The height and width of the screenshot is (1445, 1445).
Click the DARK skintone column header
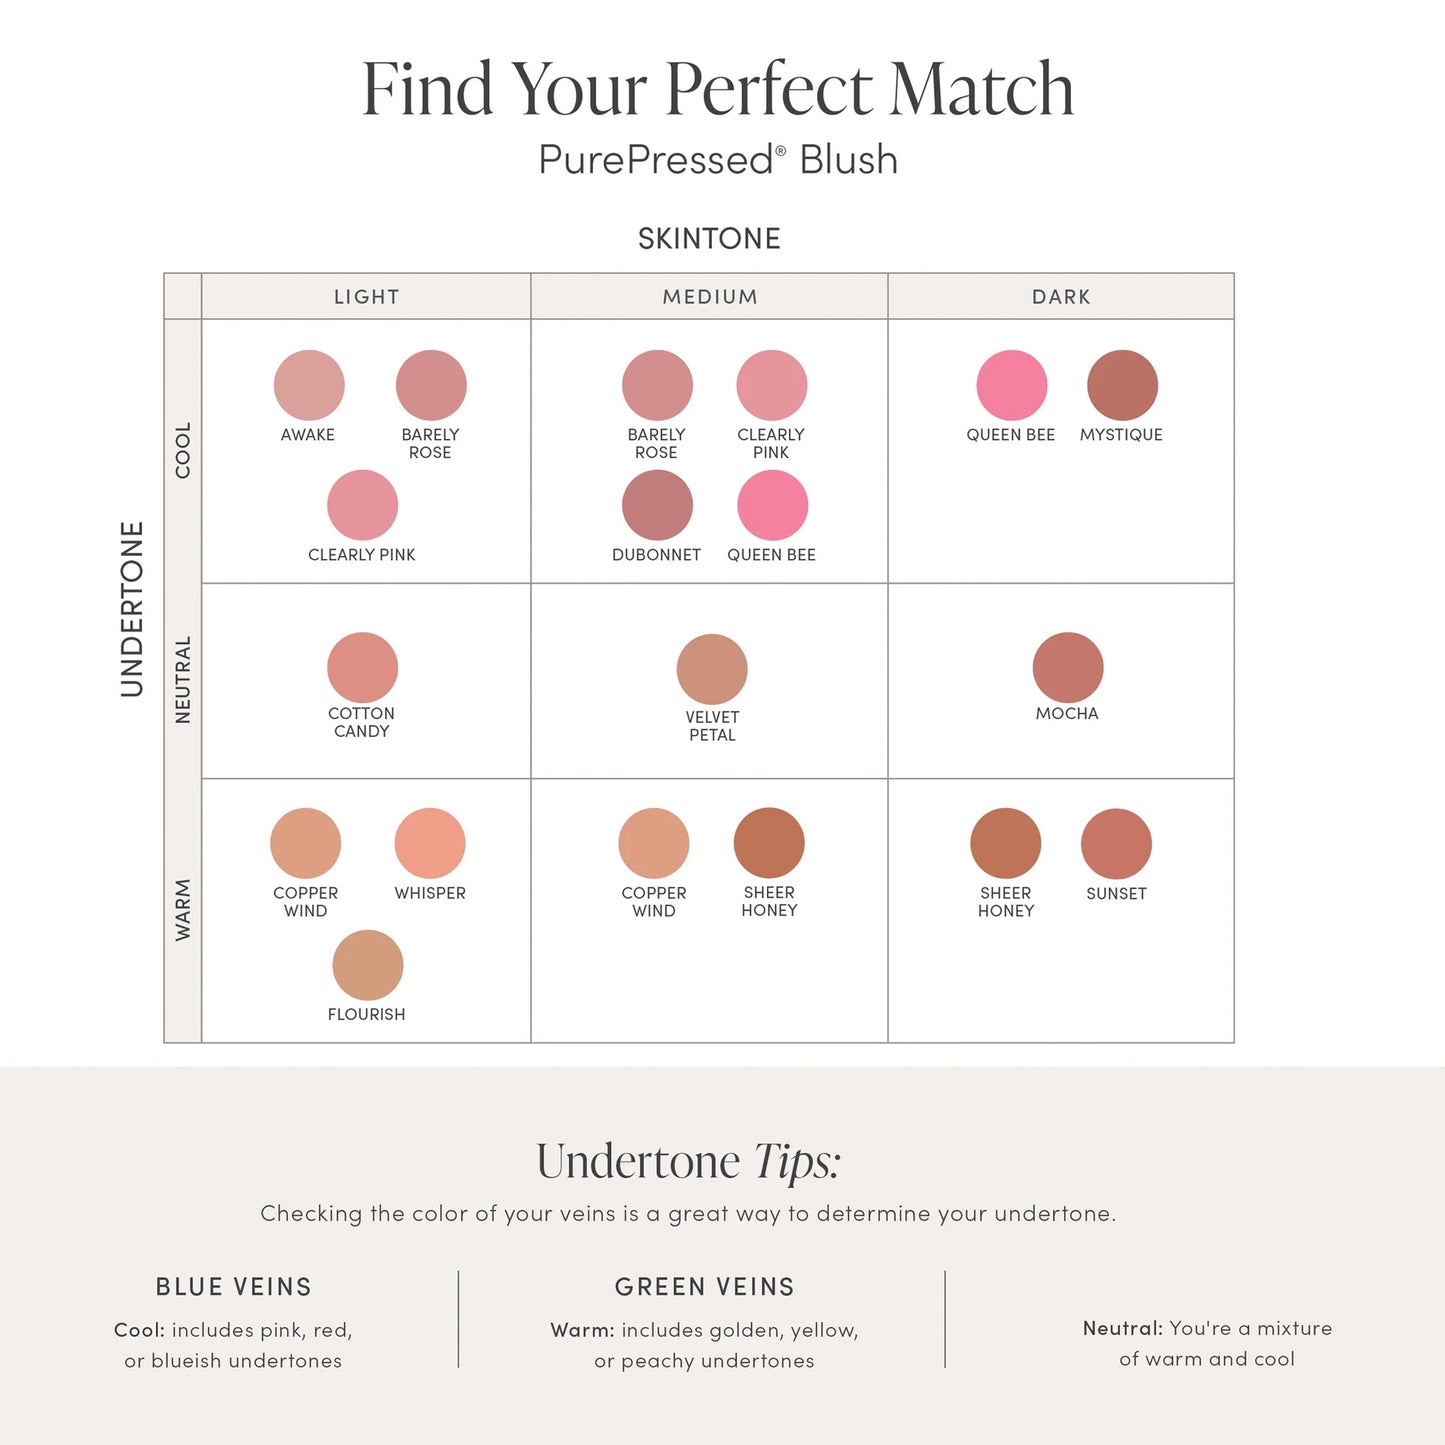[x=1061, y=297]
